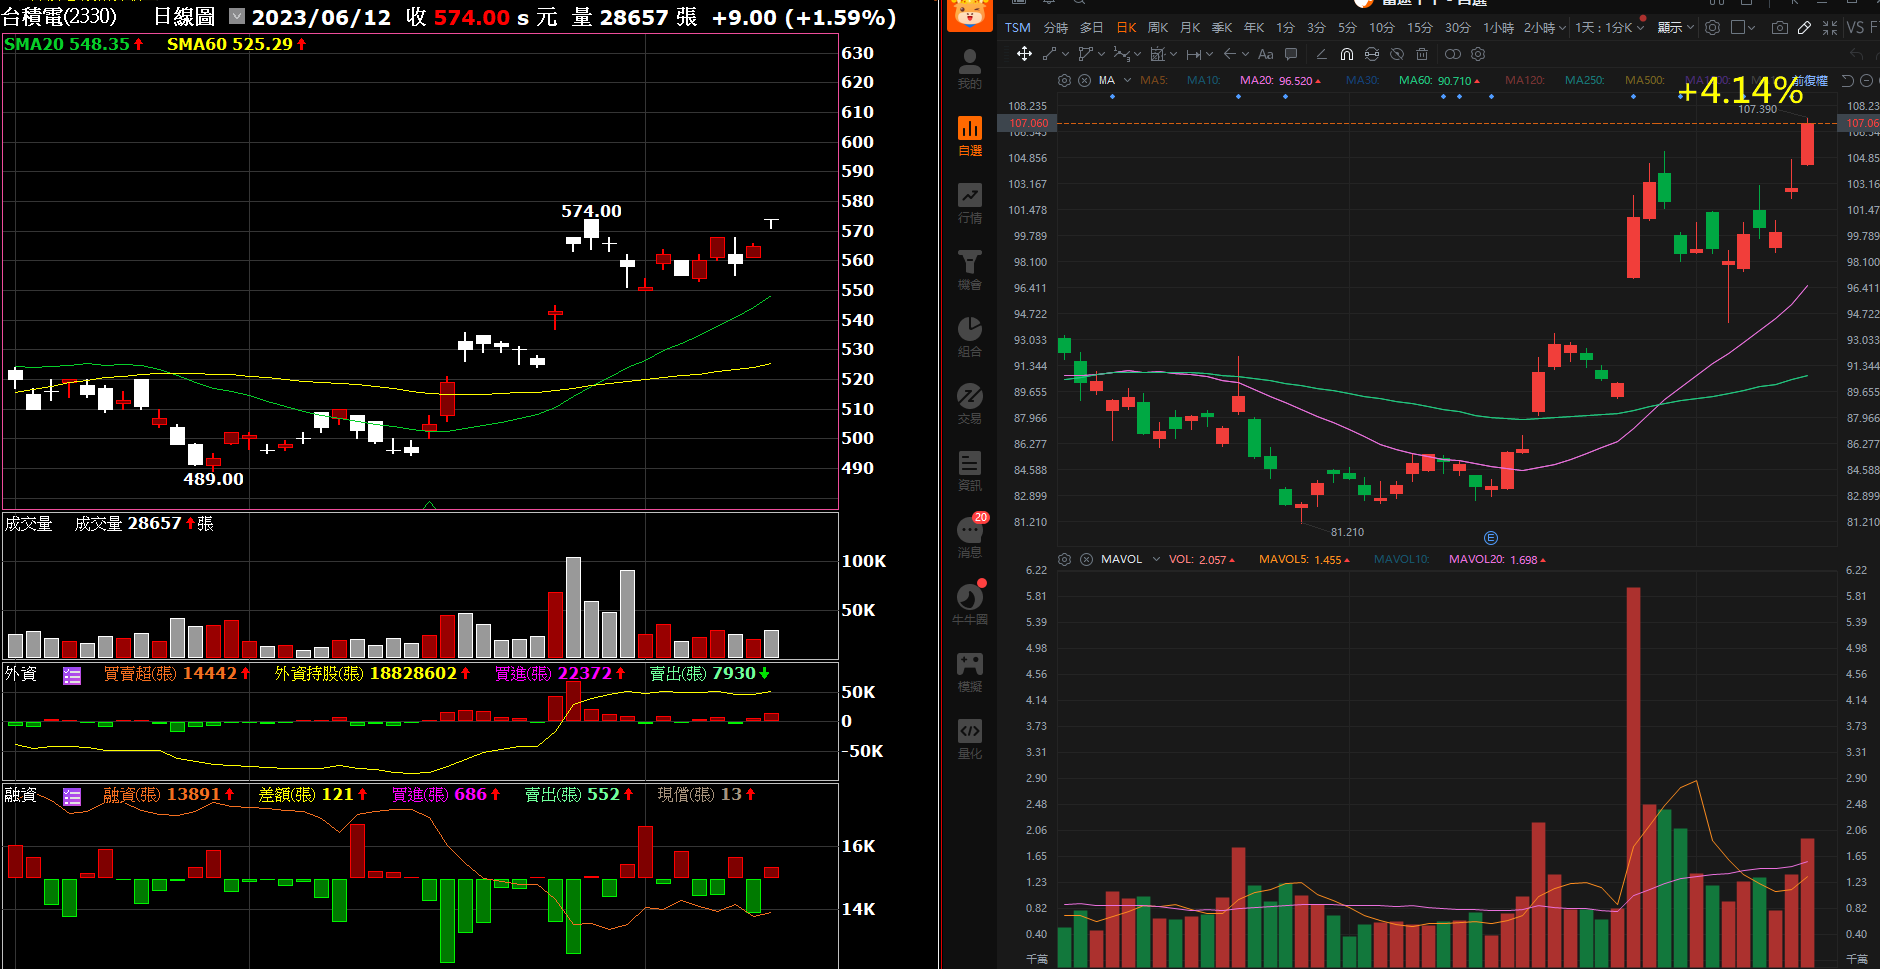
Task: Toggle the MA60 90.710 line
Action: click(1439, 80)
